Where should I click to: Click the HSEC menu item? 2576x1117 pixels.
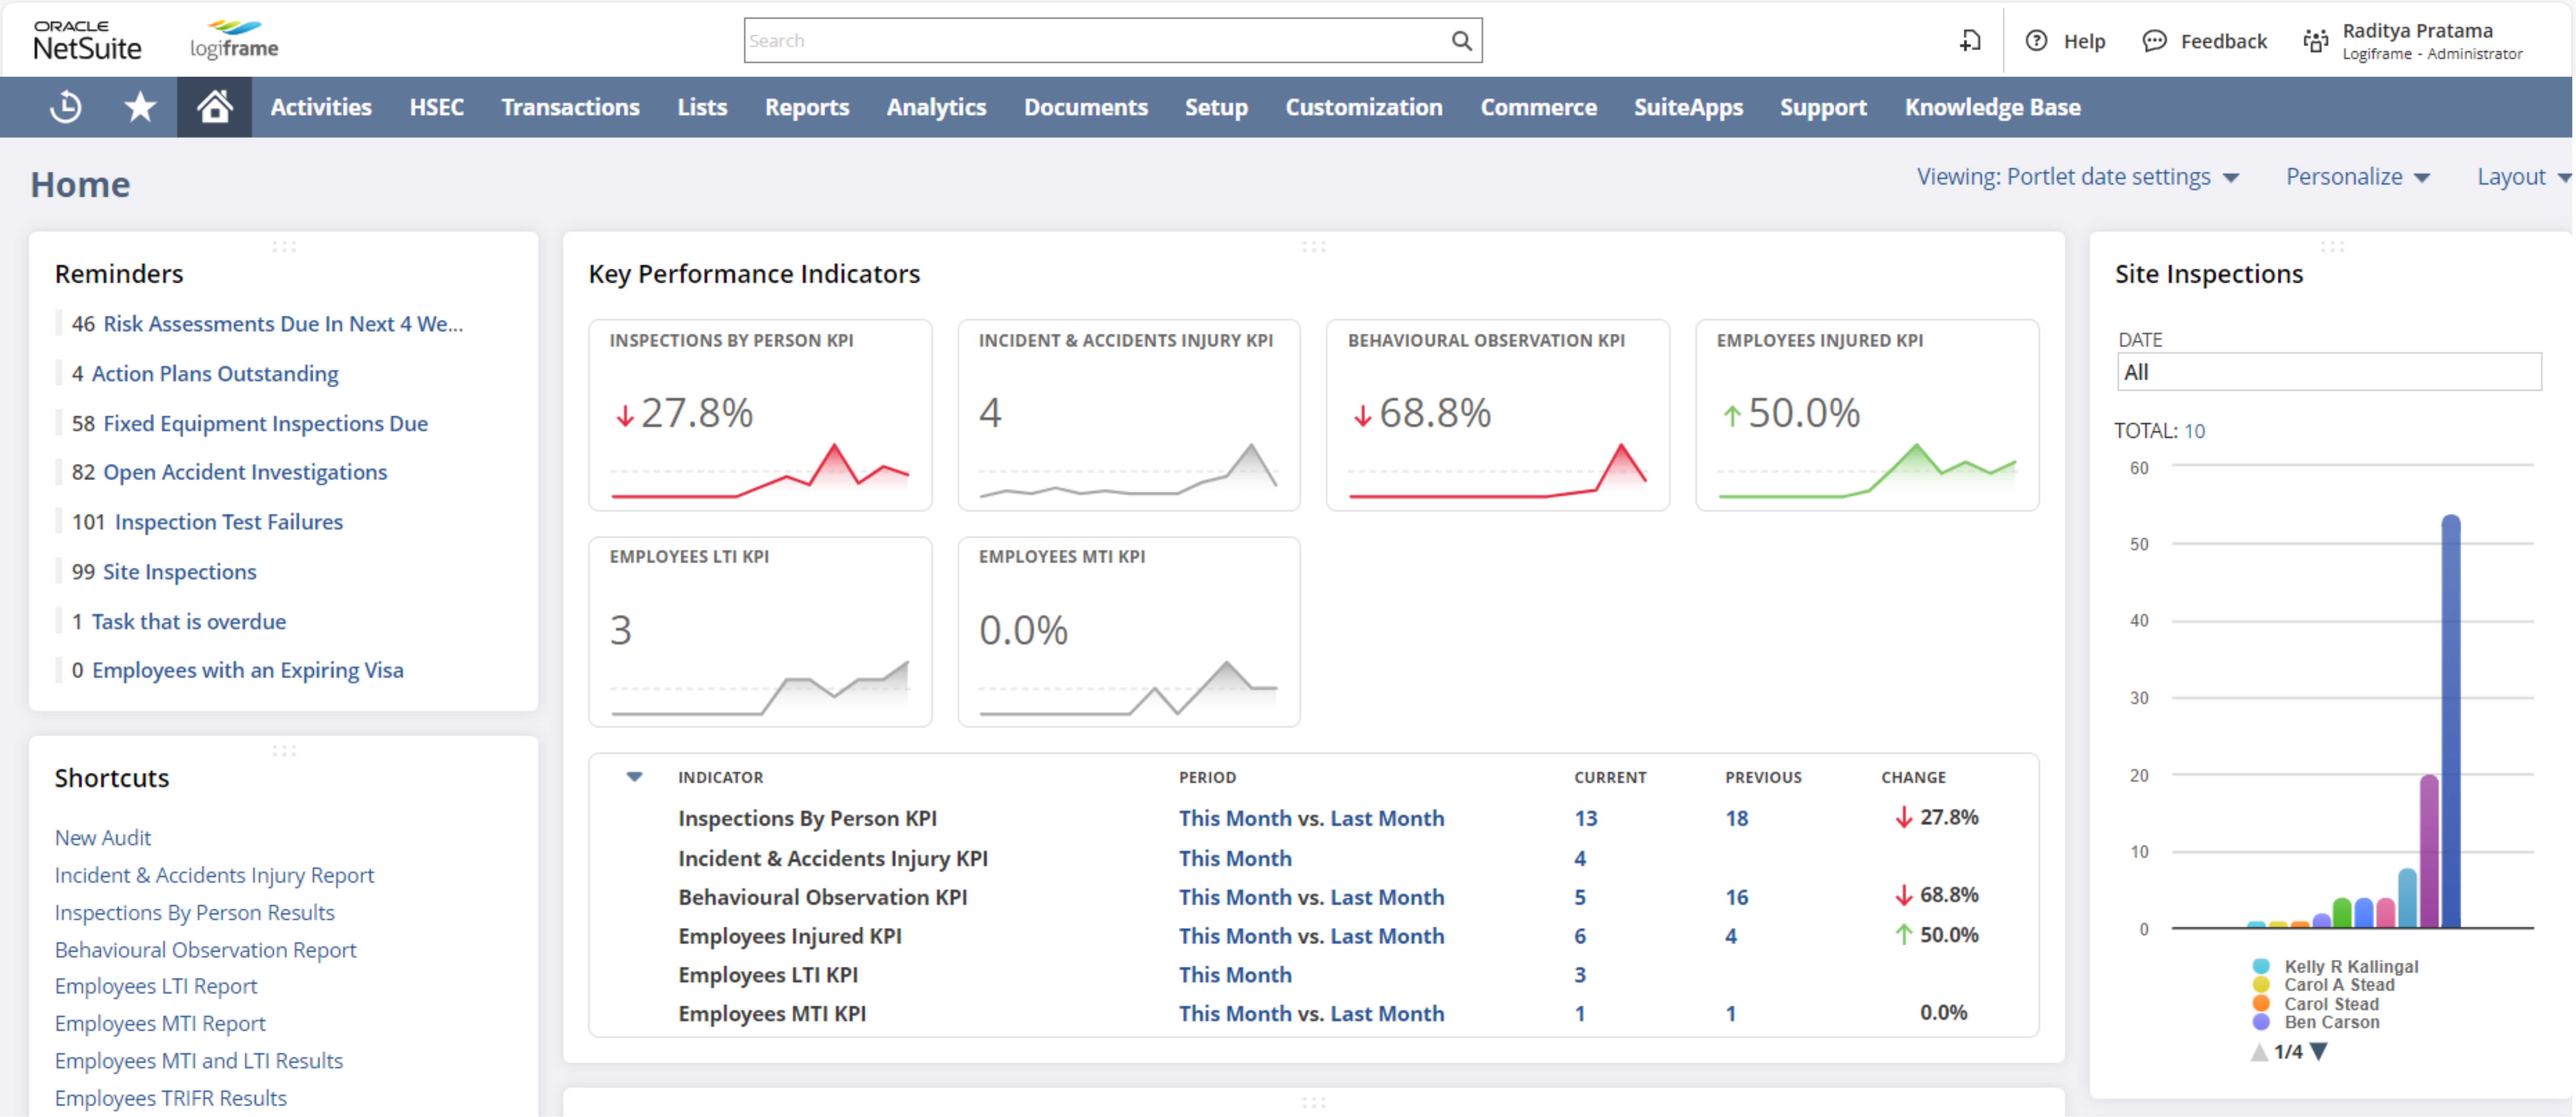(x=435, y=107)
